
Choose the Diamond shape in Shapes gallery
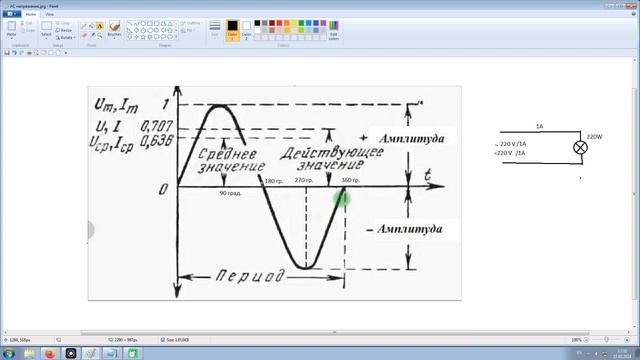(136, 30)
